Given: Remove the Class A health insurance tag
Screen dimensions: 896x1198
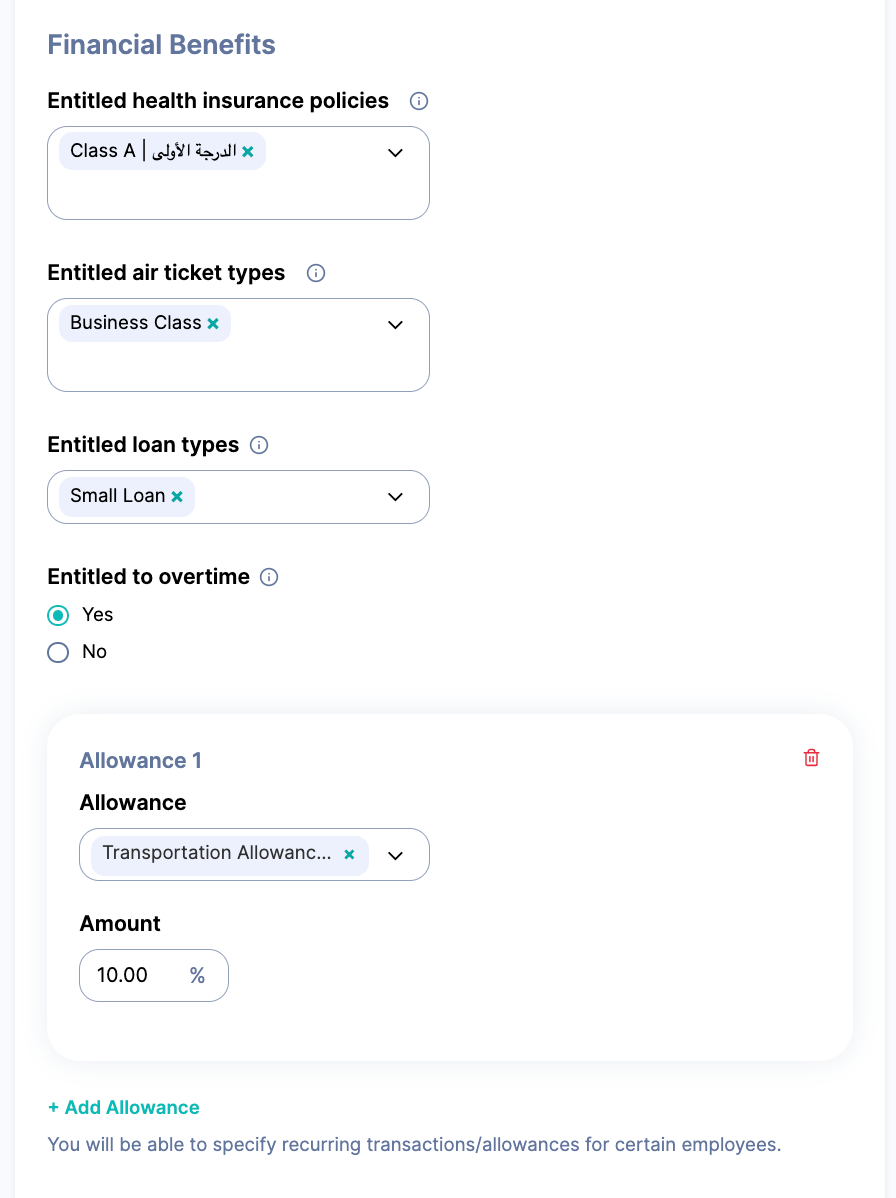Looking at the screenshot, I should coord(248,151).
